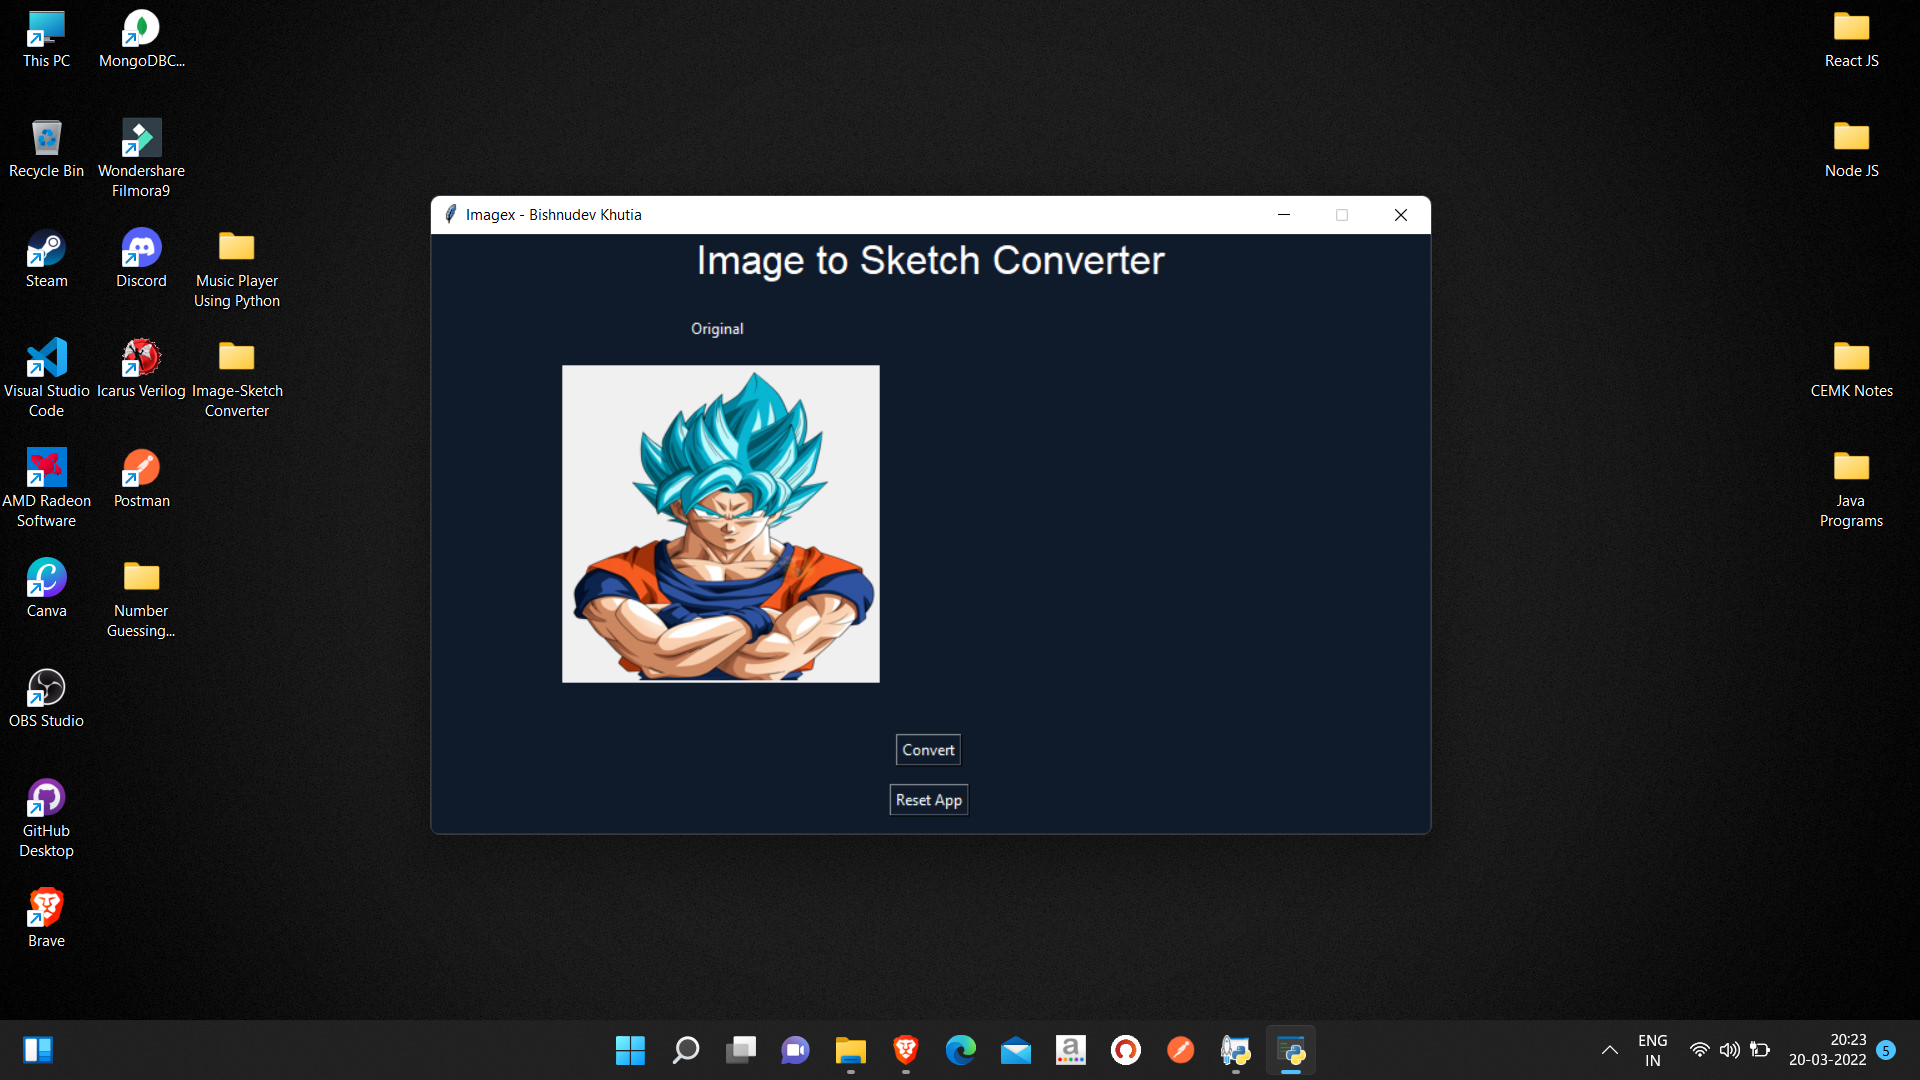Click the ENG IN language indicator
Screen dimensions: 1920x1080
1652,1050
